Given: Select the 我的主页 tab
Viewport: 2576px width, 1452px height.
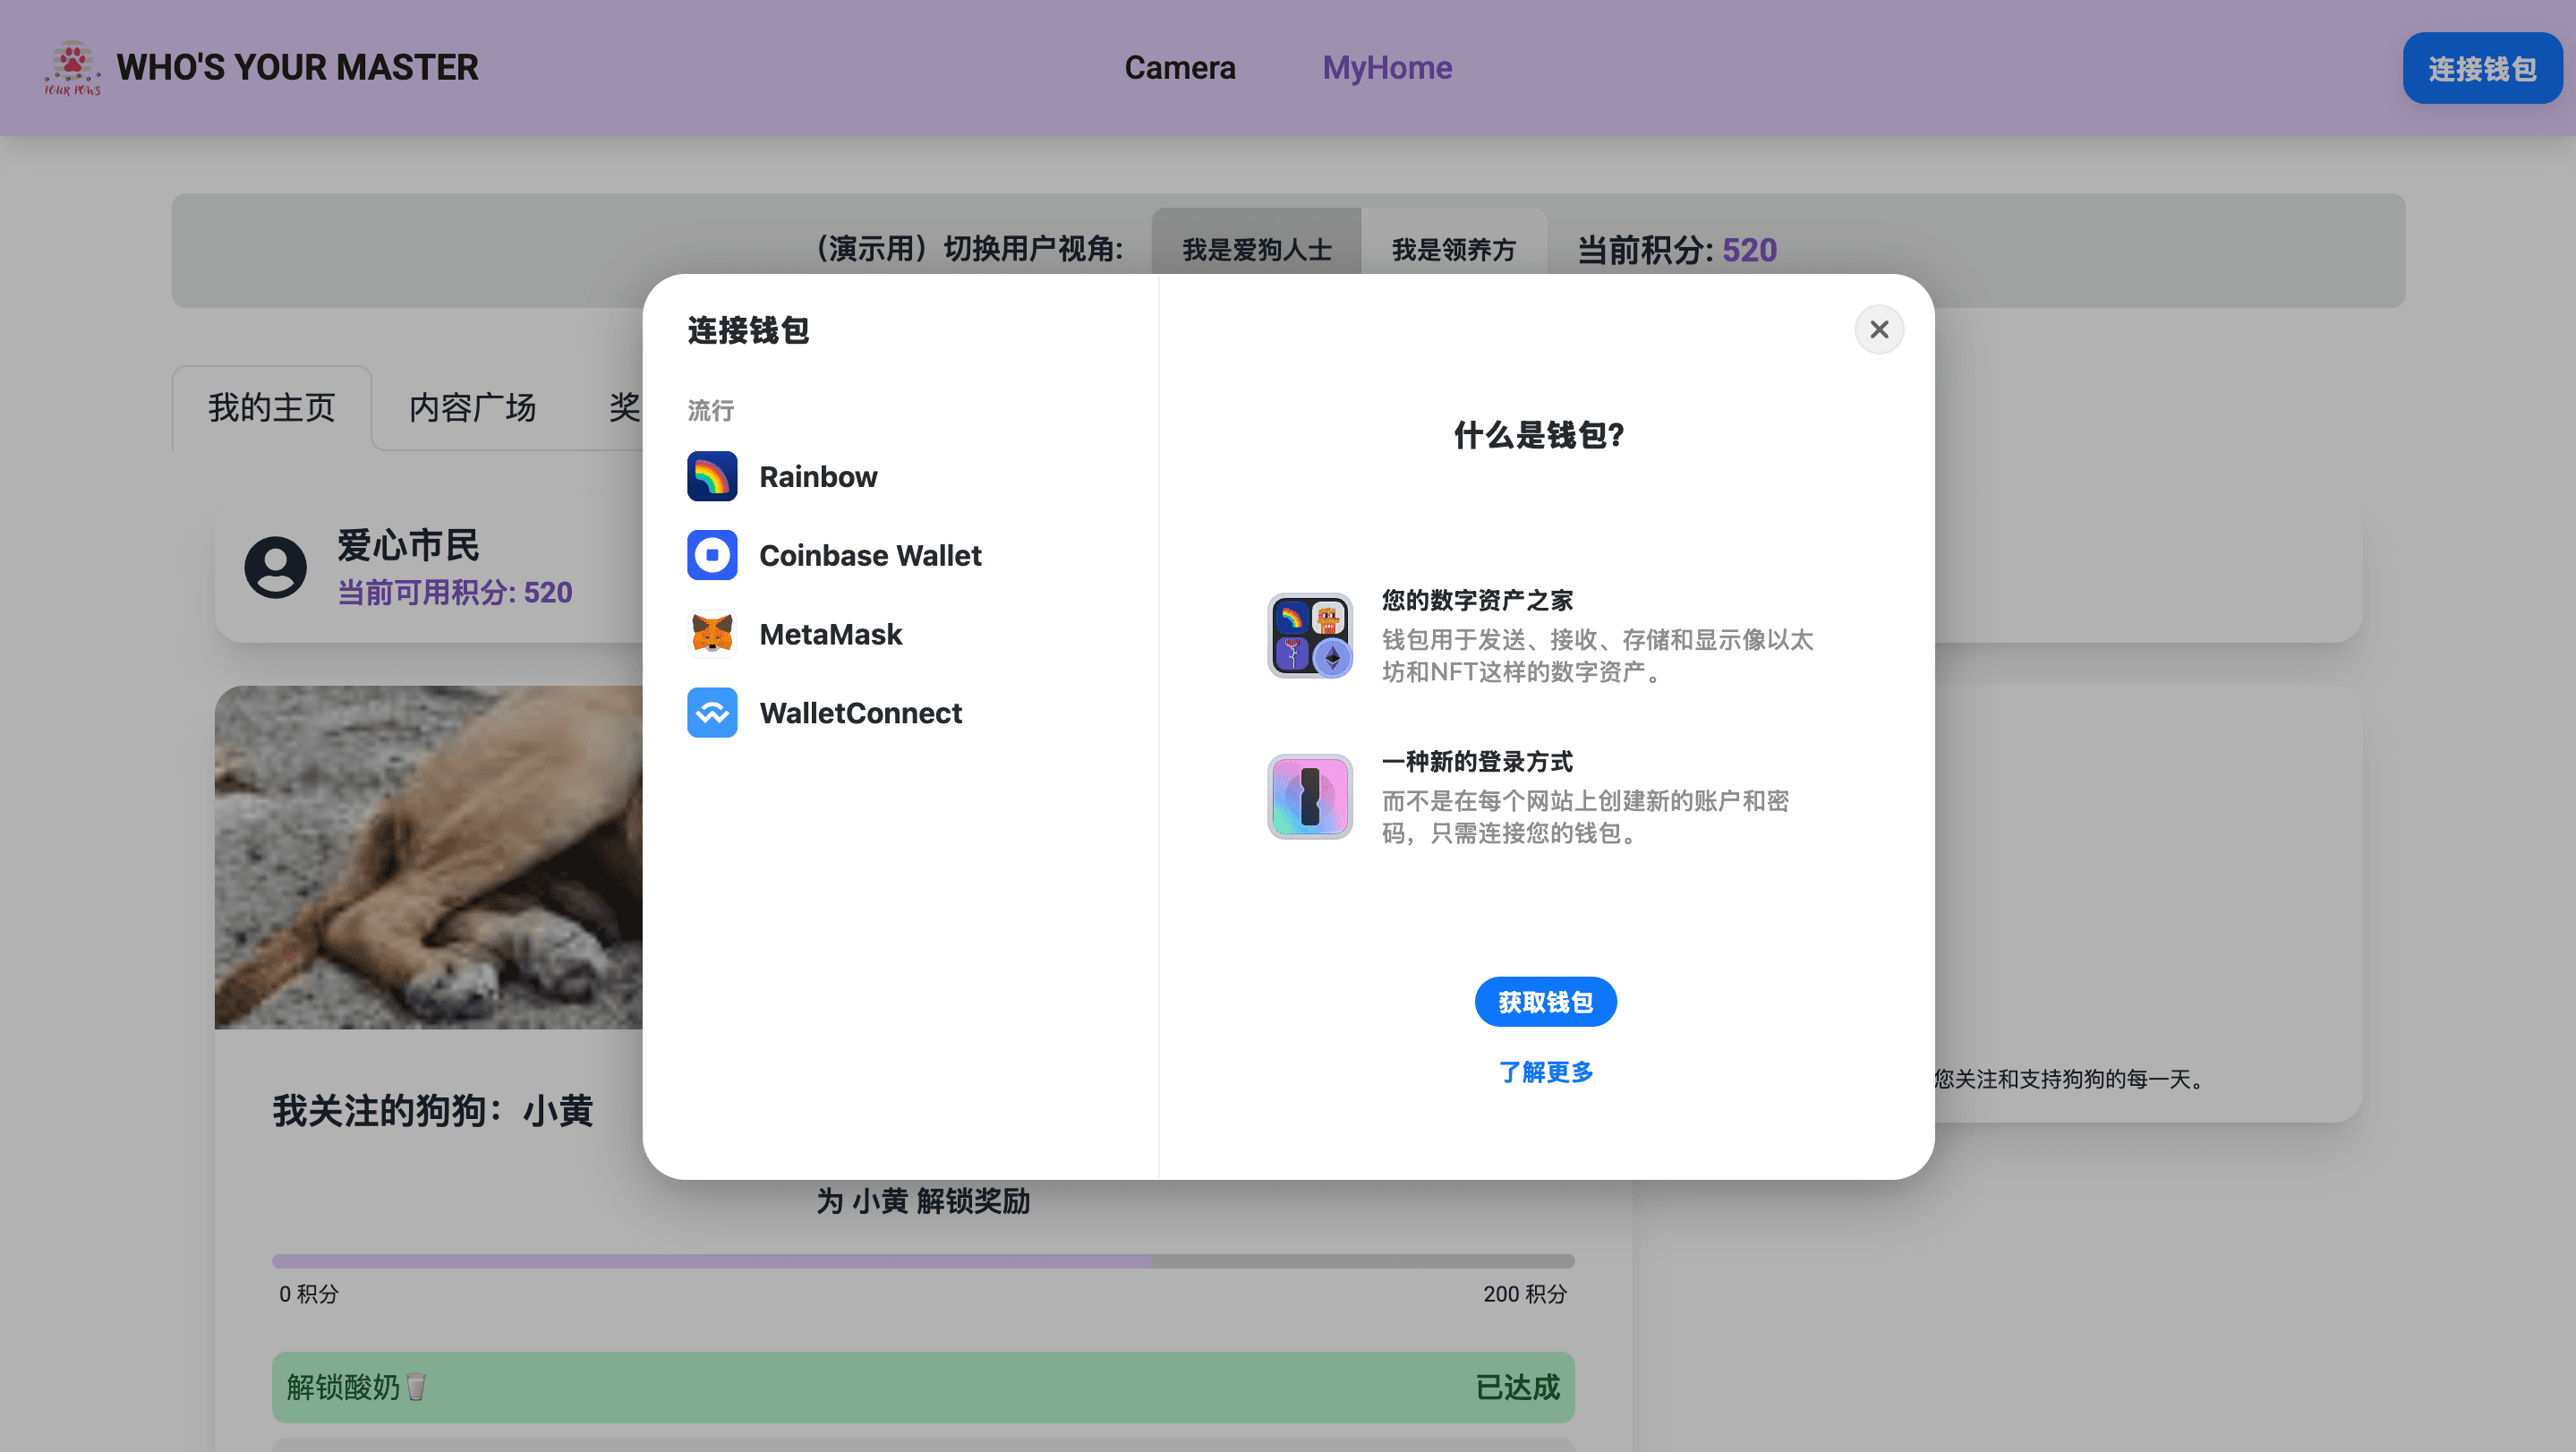Looking at the screenshot, I should pyautogui.click(x=272, y=408).
